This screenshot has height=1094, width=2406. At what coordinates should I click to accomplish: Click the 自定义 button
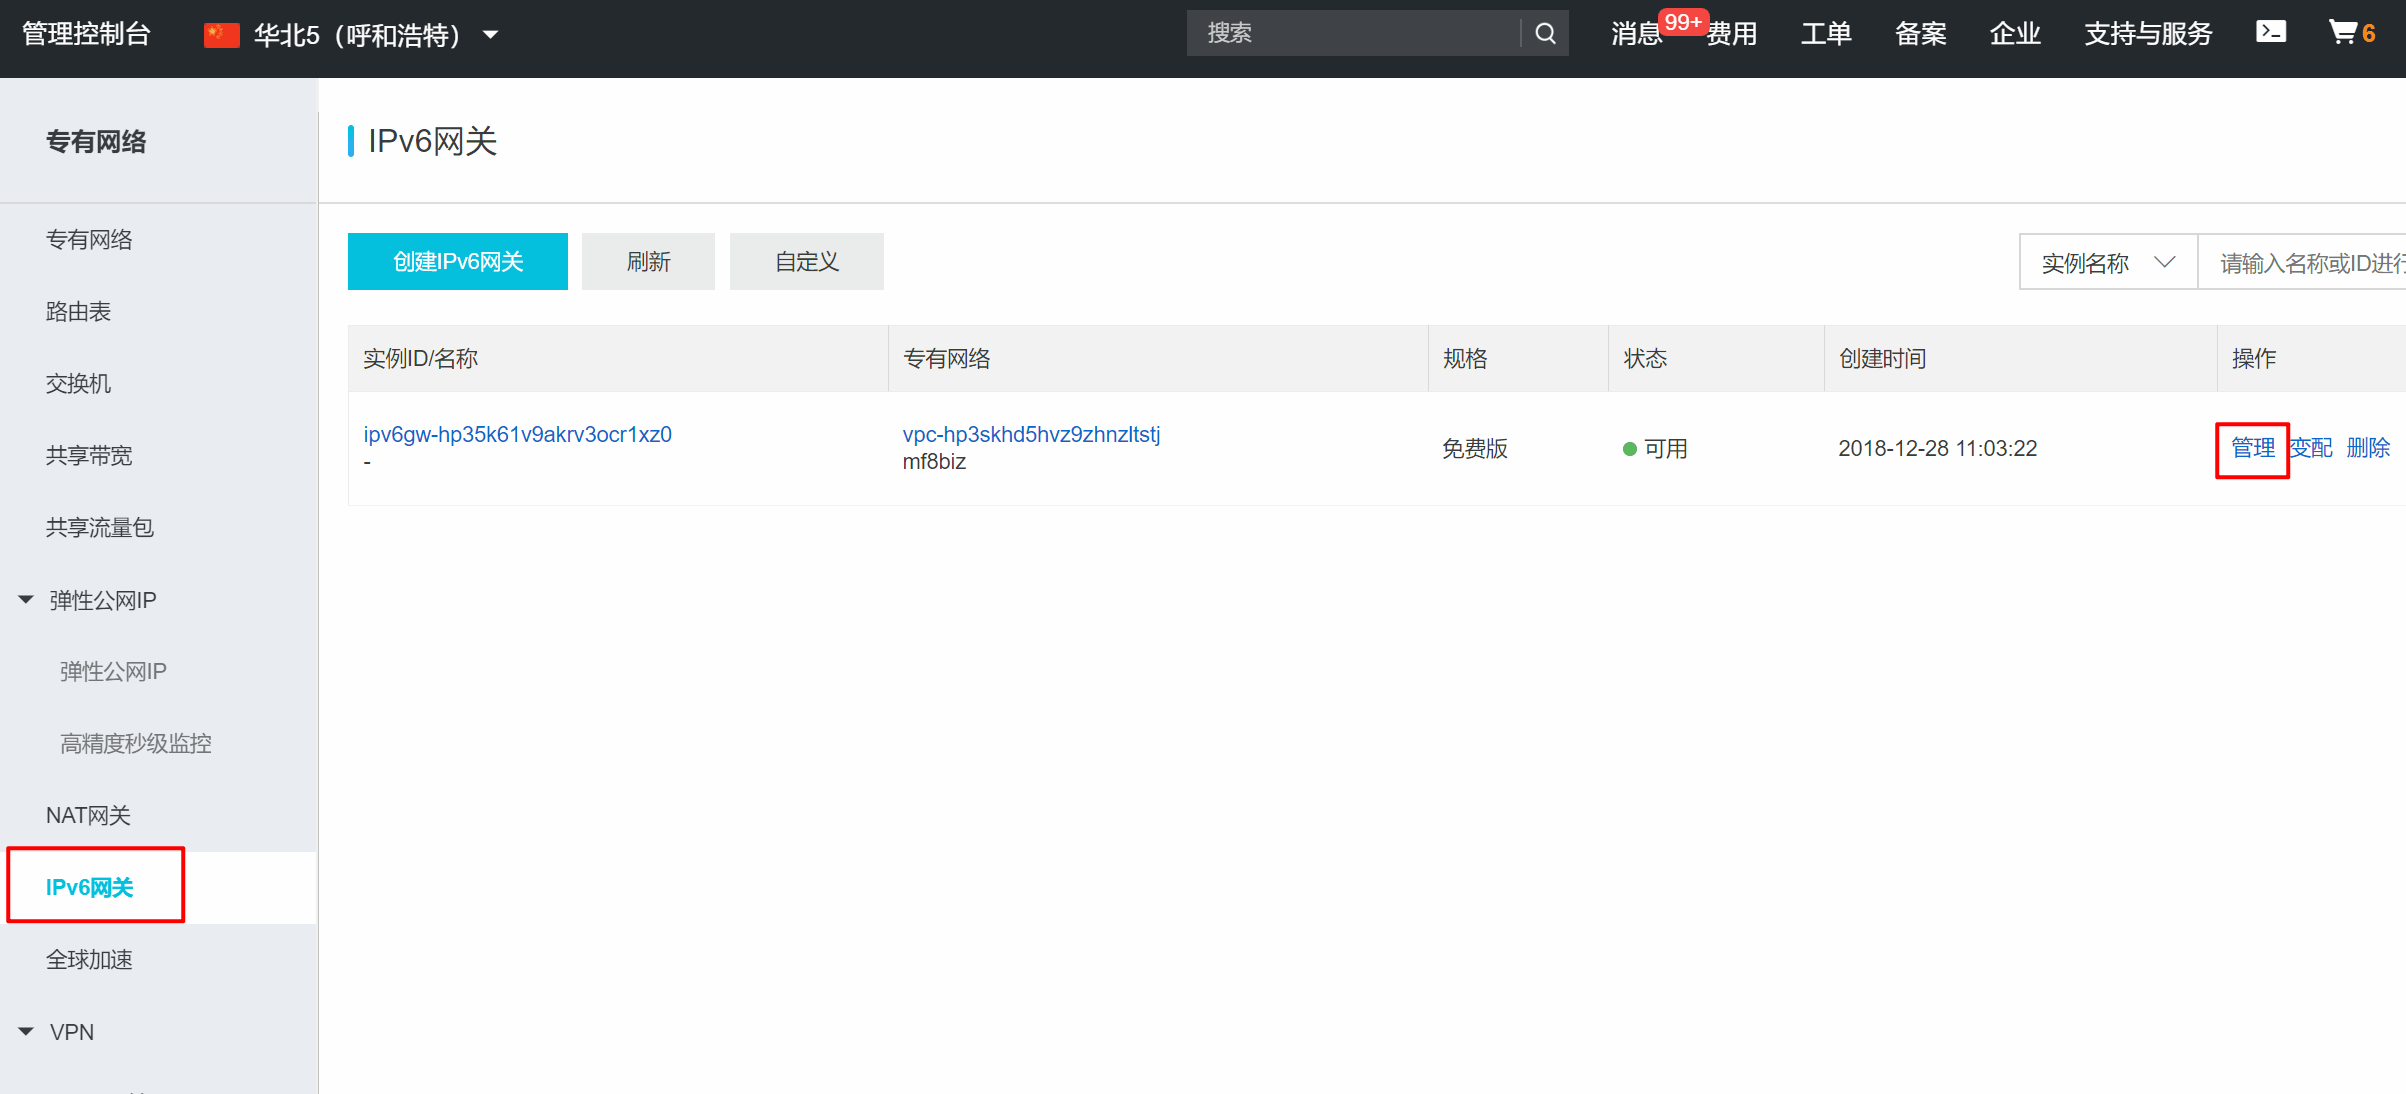click(x=807, y=262)
